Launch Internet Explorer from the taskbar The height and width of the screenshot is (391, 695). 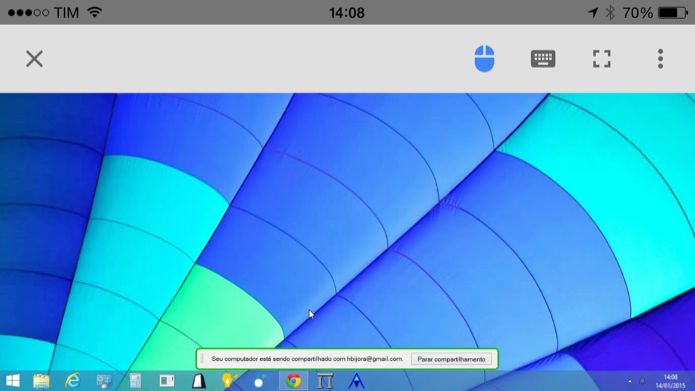pyautogui.click(x=72, y=381)
